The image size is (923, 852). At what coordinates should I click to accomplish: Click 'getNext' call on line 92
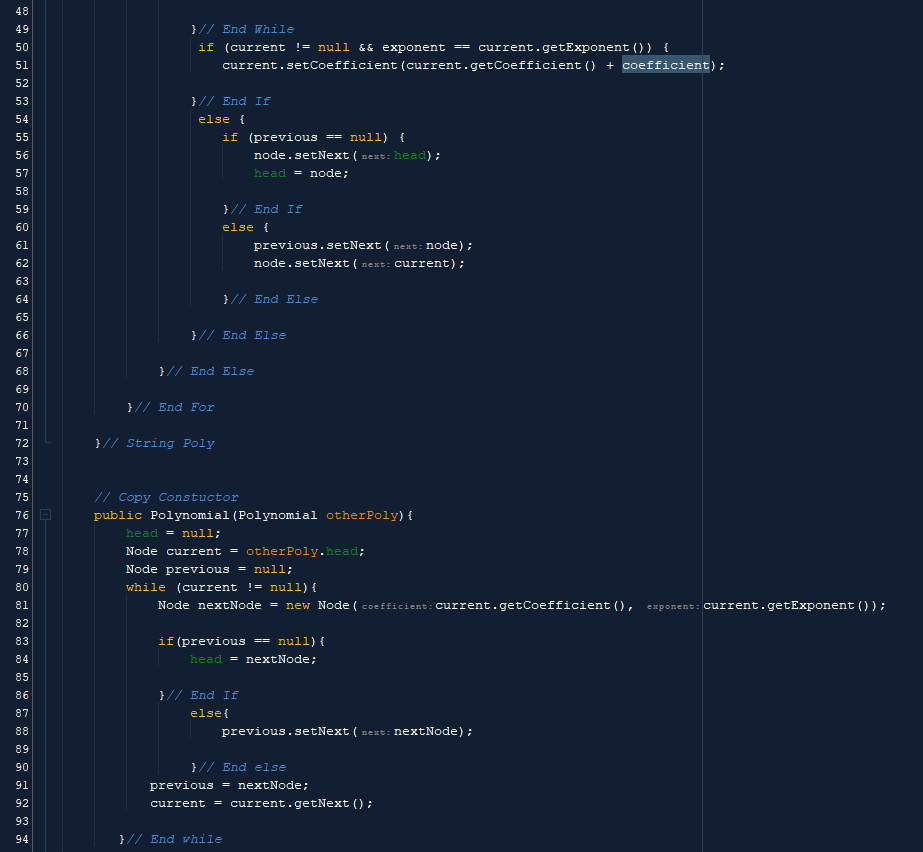pyautogui.click(x=322, y=803)
